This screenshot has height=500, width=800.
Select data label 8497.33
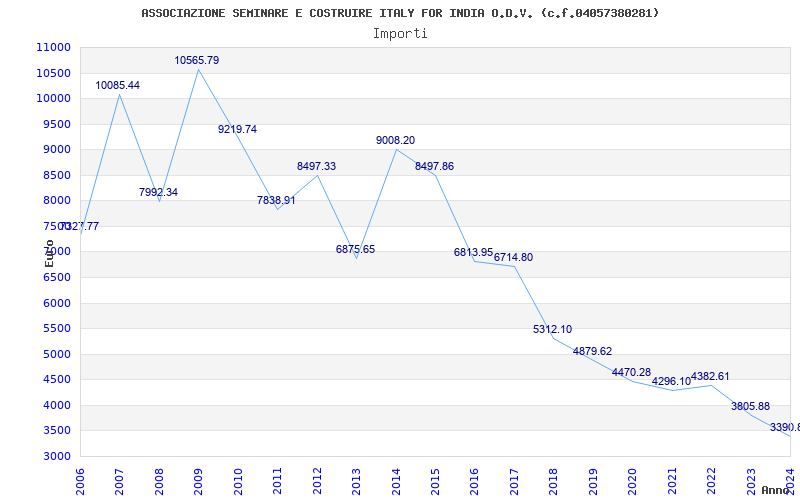[x=316, y=166]
